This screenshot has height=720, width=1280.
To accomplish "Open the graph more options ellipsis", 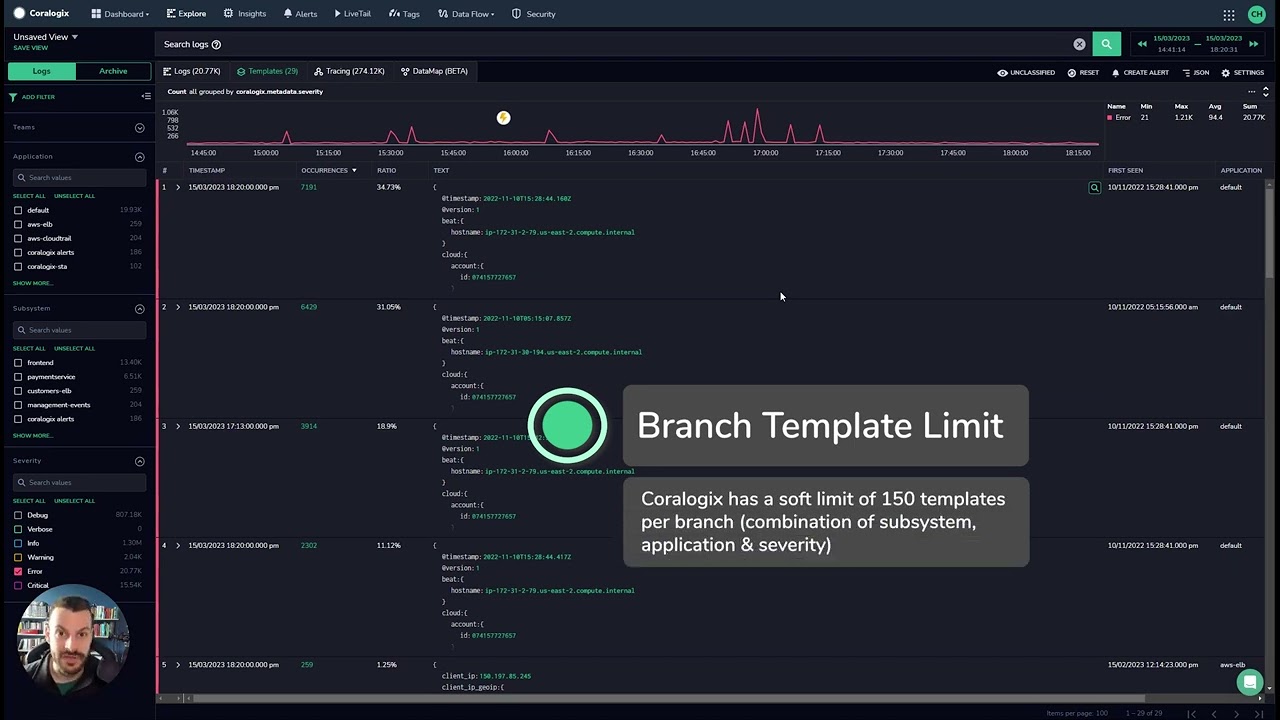I will click(x=1251, y=92).
